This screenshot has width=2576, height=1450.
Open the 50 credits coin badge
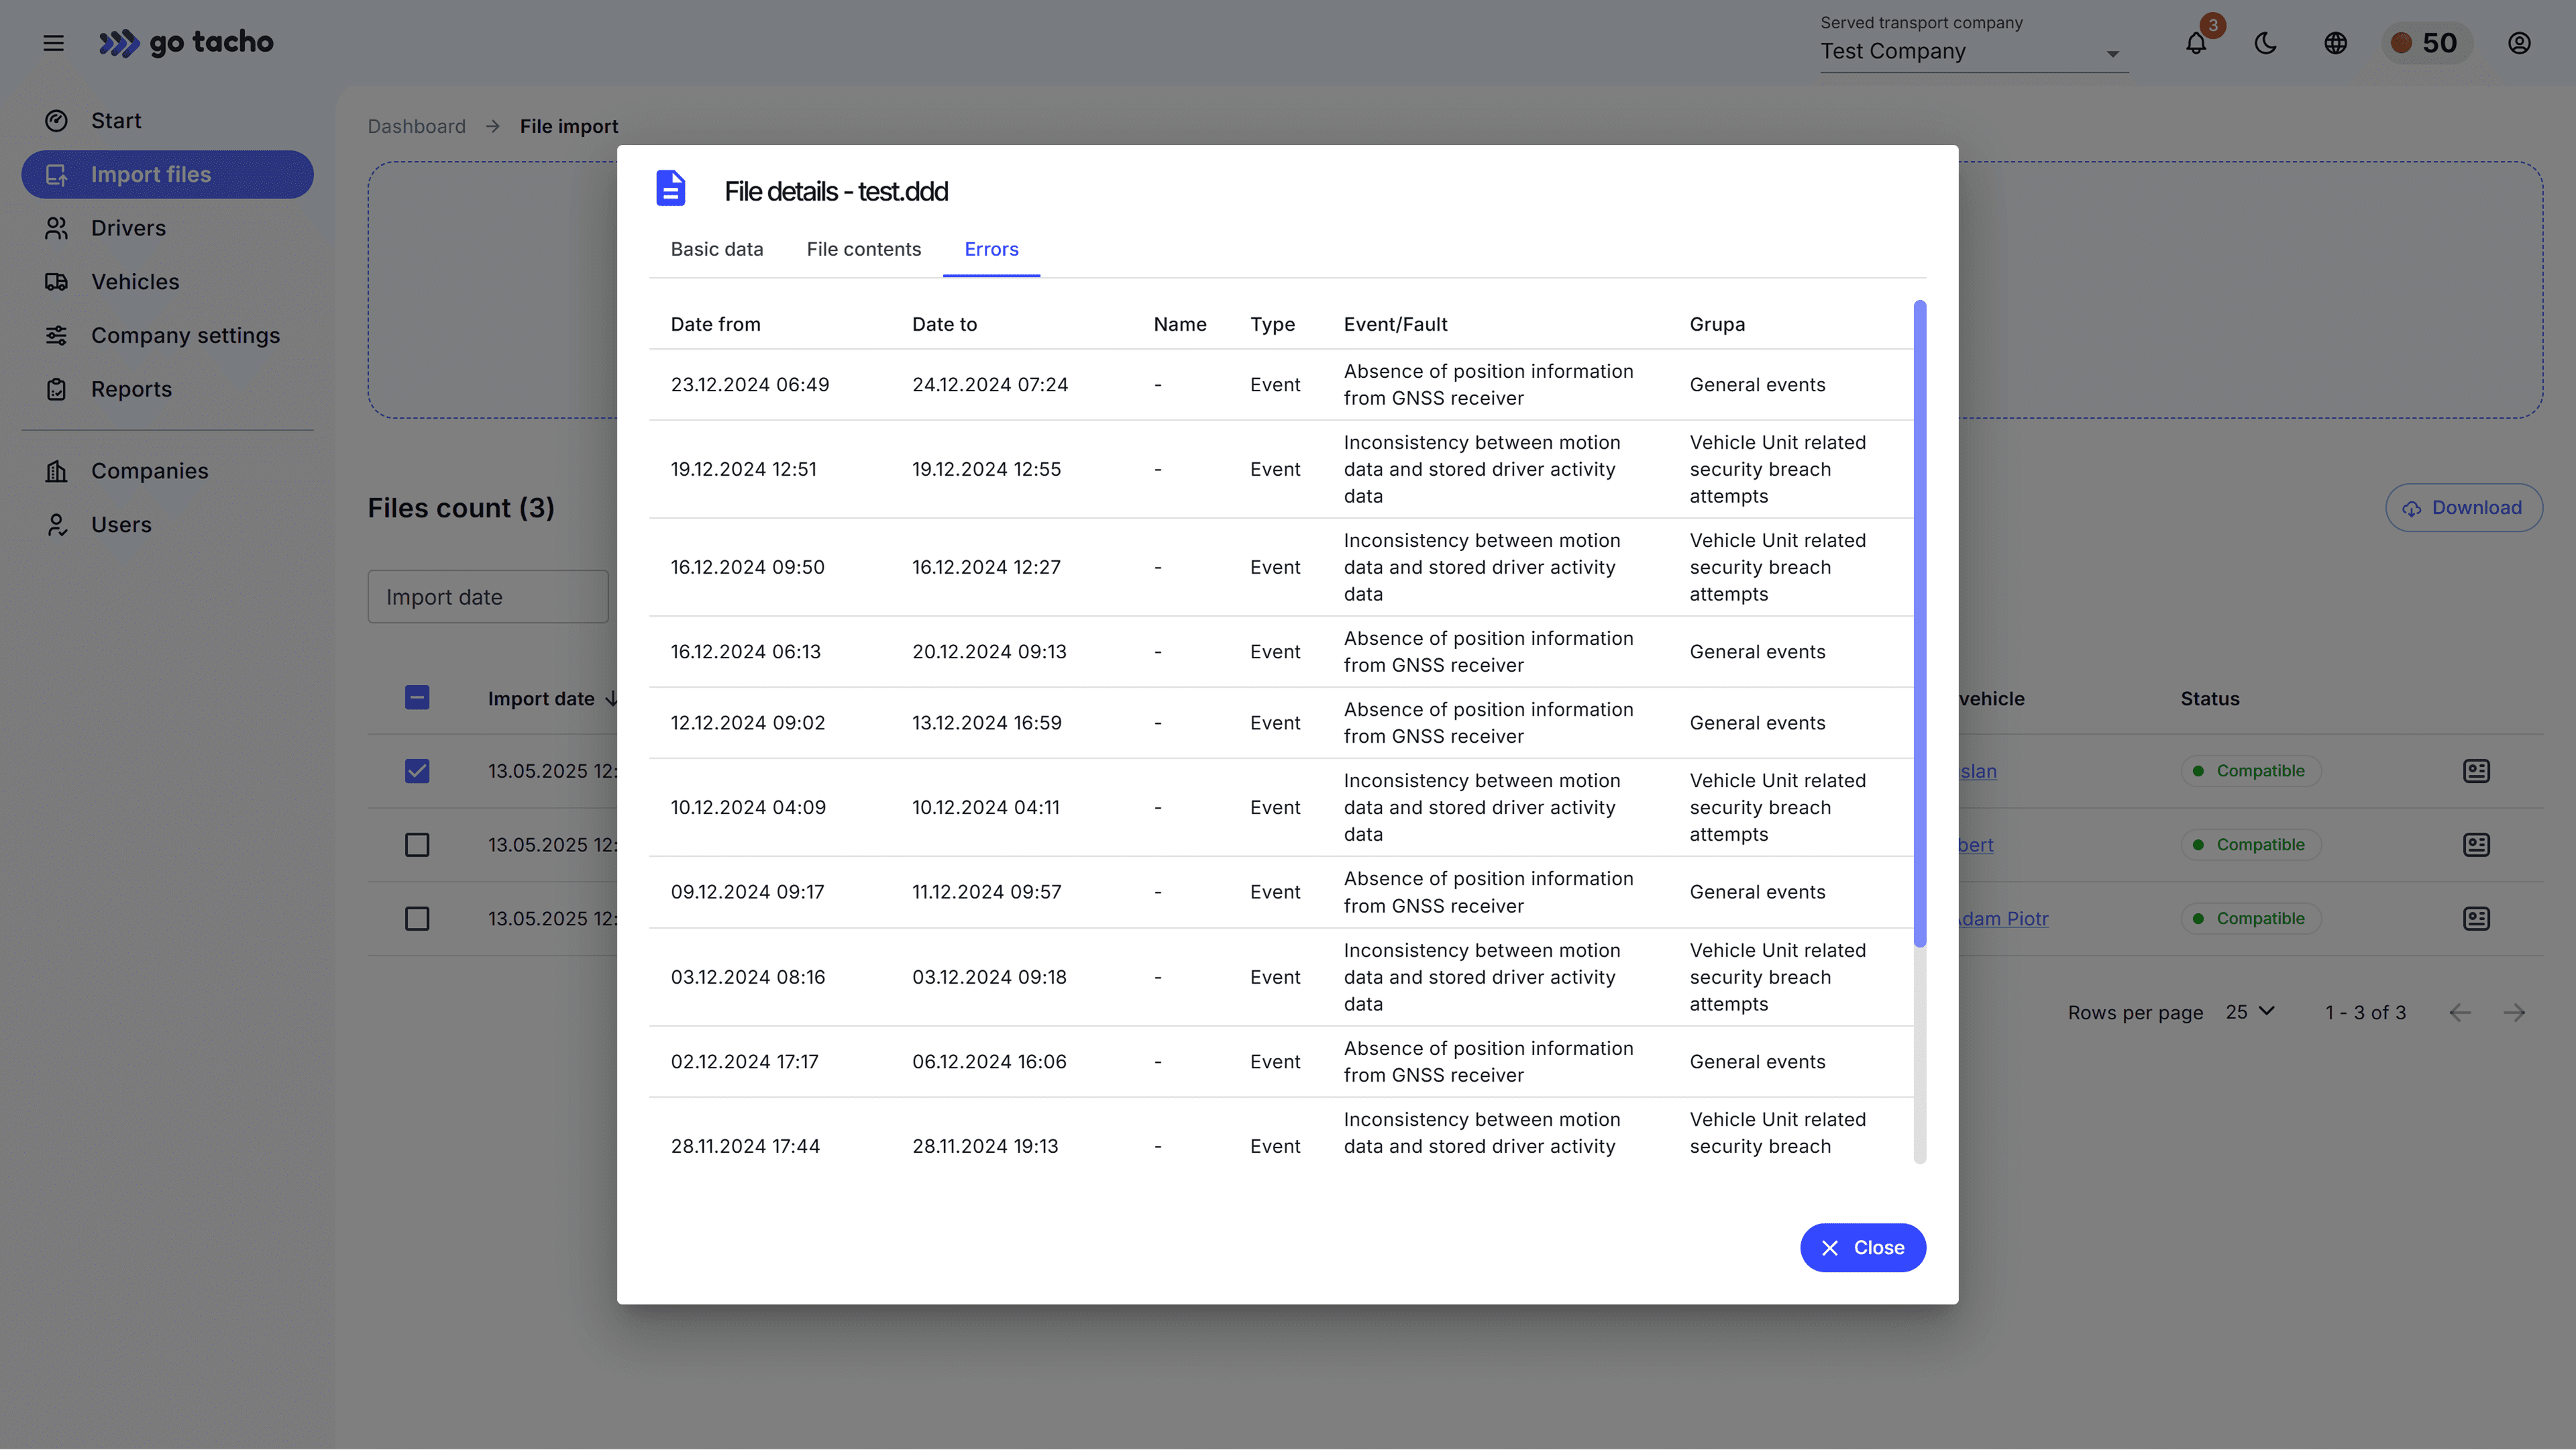click(2426, 43)
